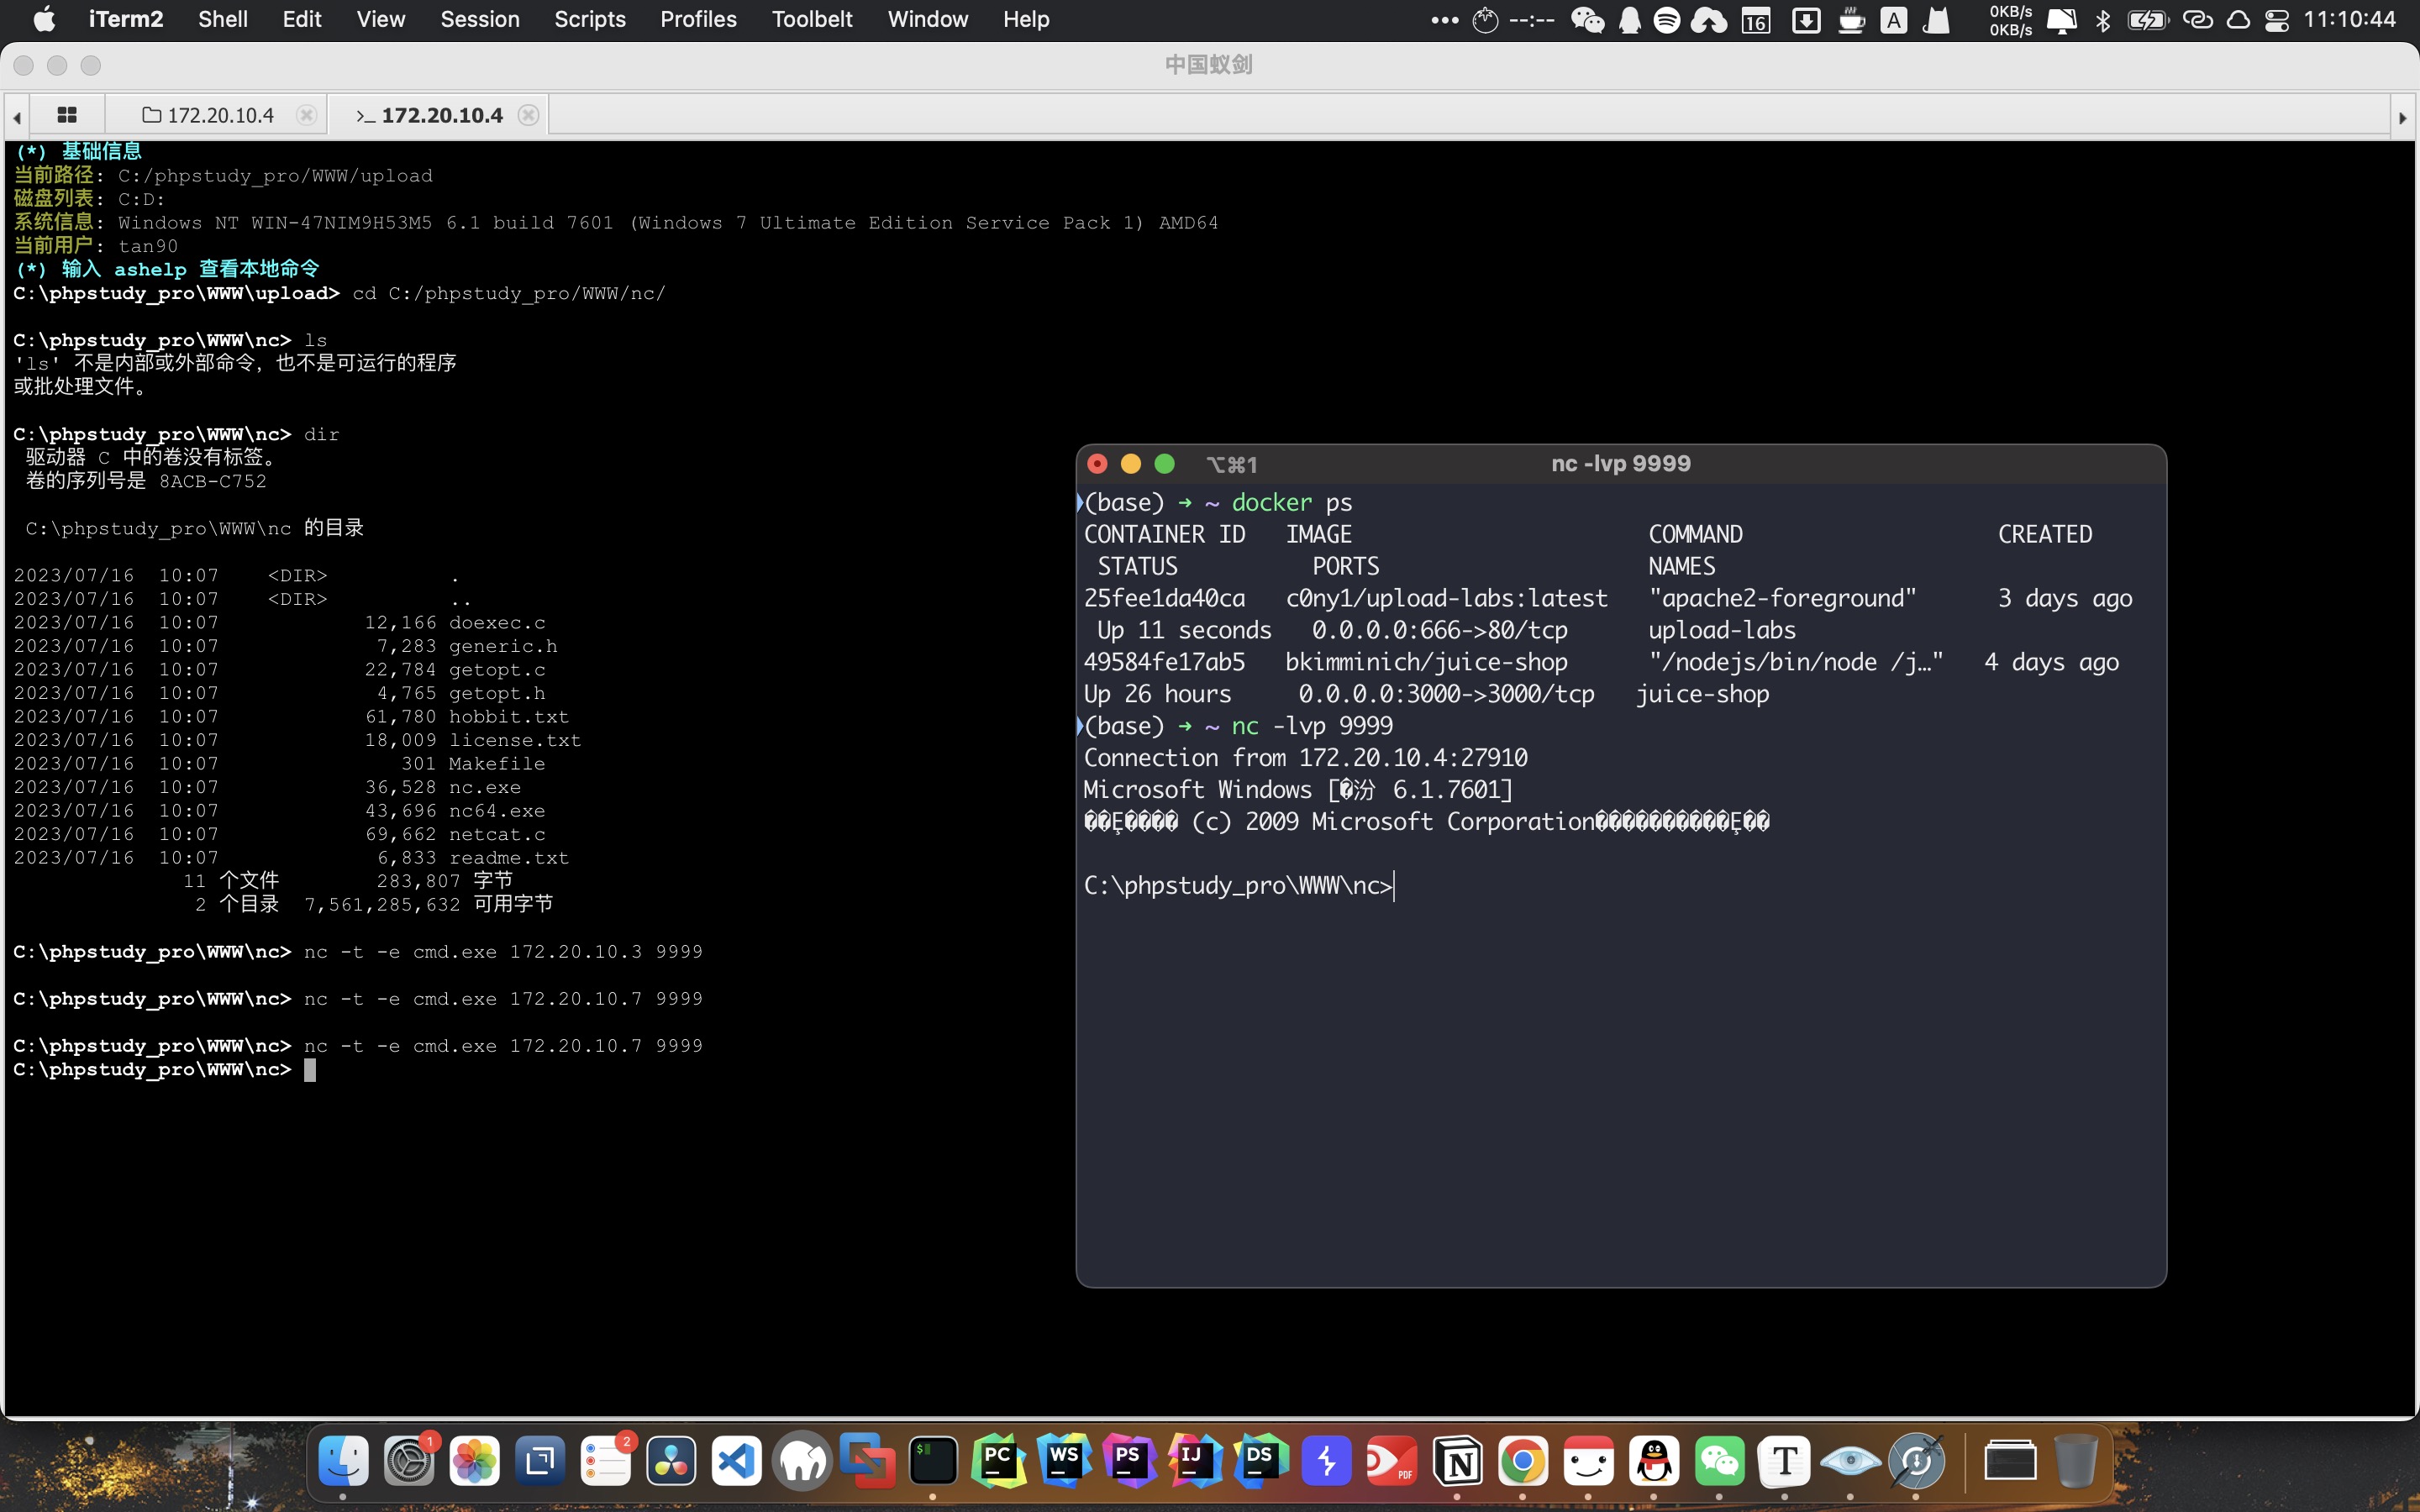Launch Notion from the dock

click(1457, 1461)
